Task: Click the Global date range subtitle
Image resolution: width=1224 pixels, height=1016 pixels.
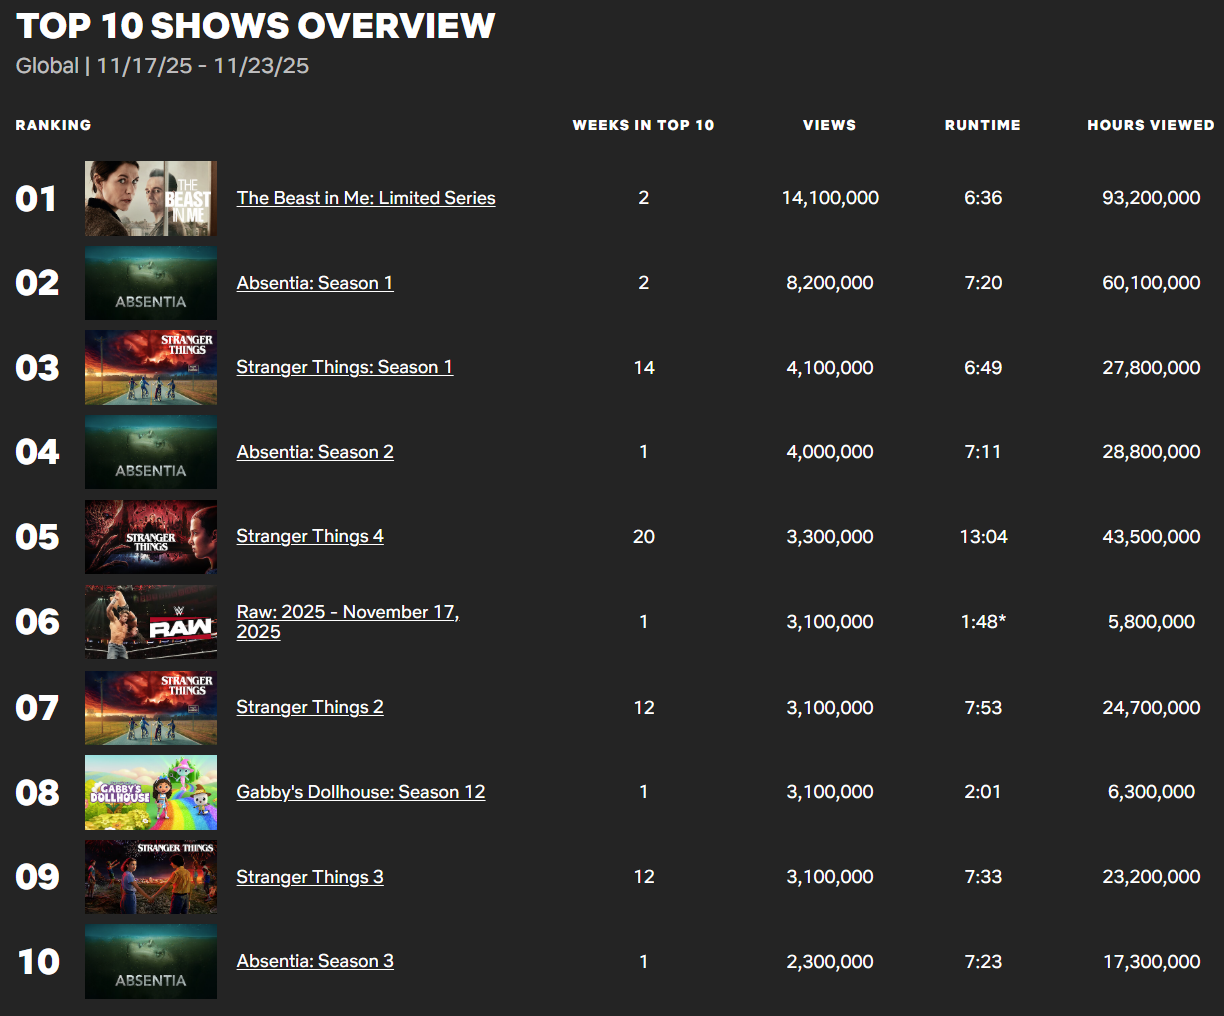Action: [162, 66]
